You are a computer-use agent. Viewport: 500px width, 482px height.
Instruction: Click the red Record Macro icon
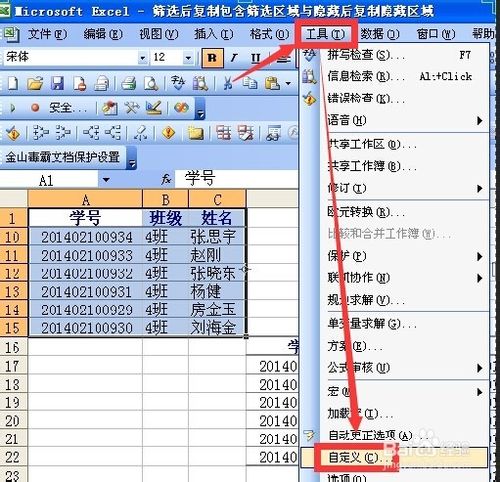[x=35, y=108]
